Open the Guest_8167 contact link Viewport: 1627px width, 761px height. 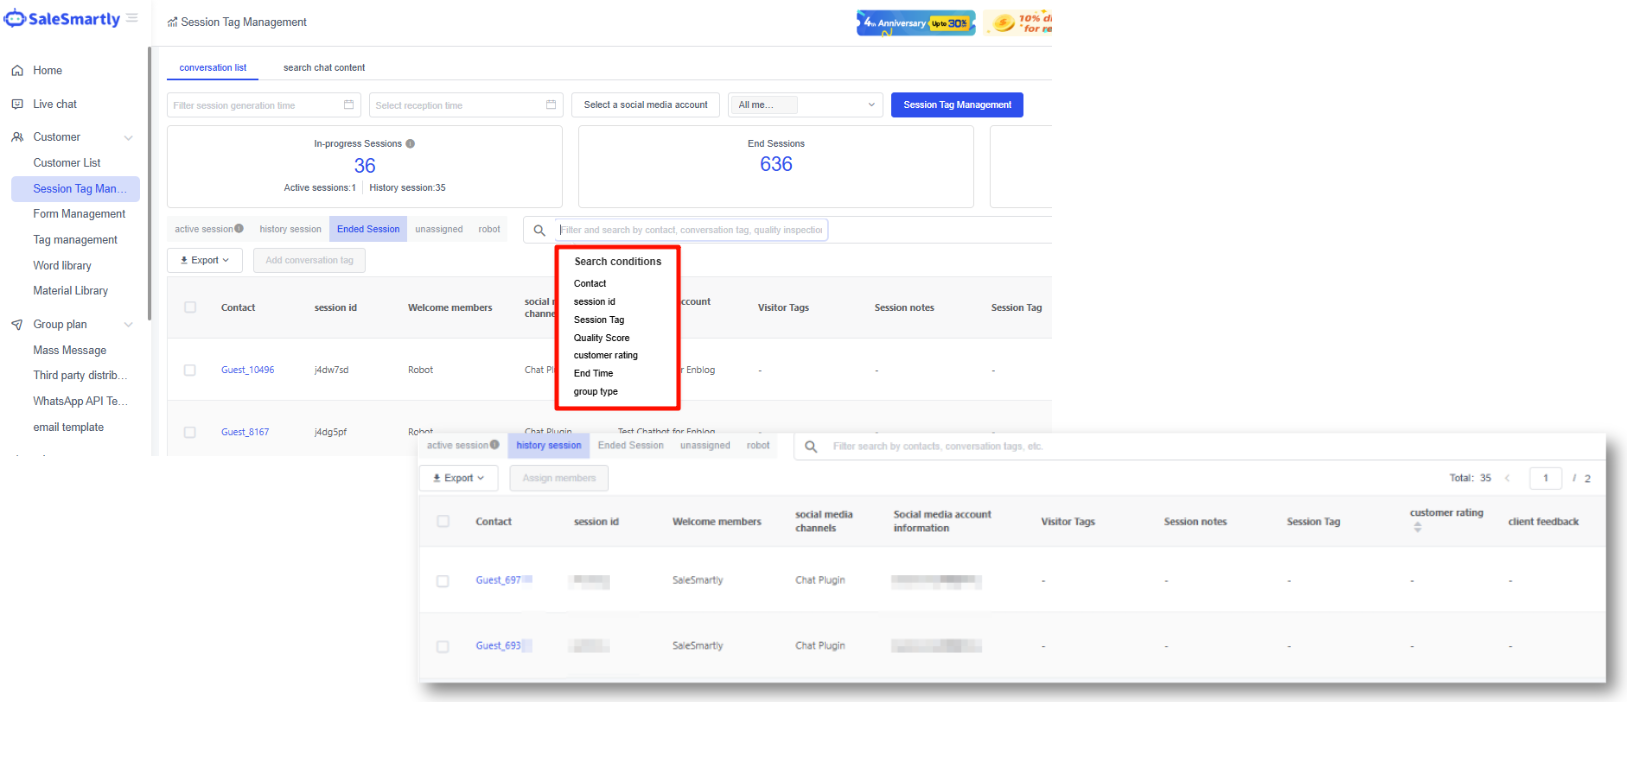pos(245,432)
